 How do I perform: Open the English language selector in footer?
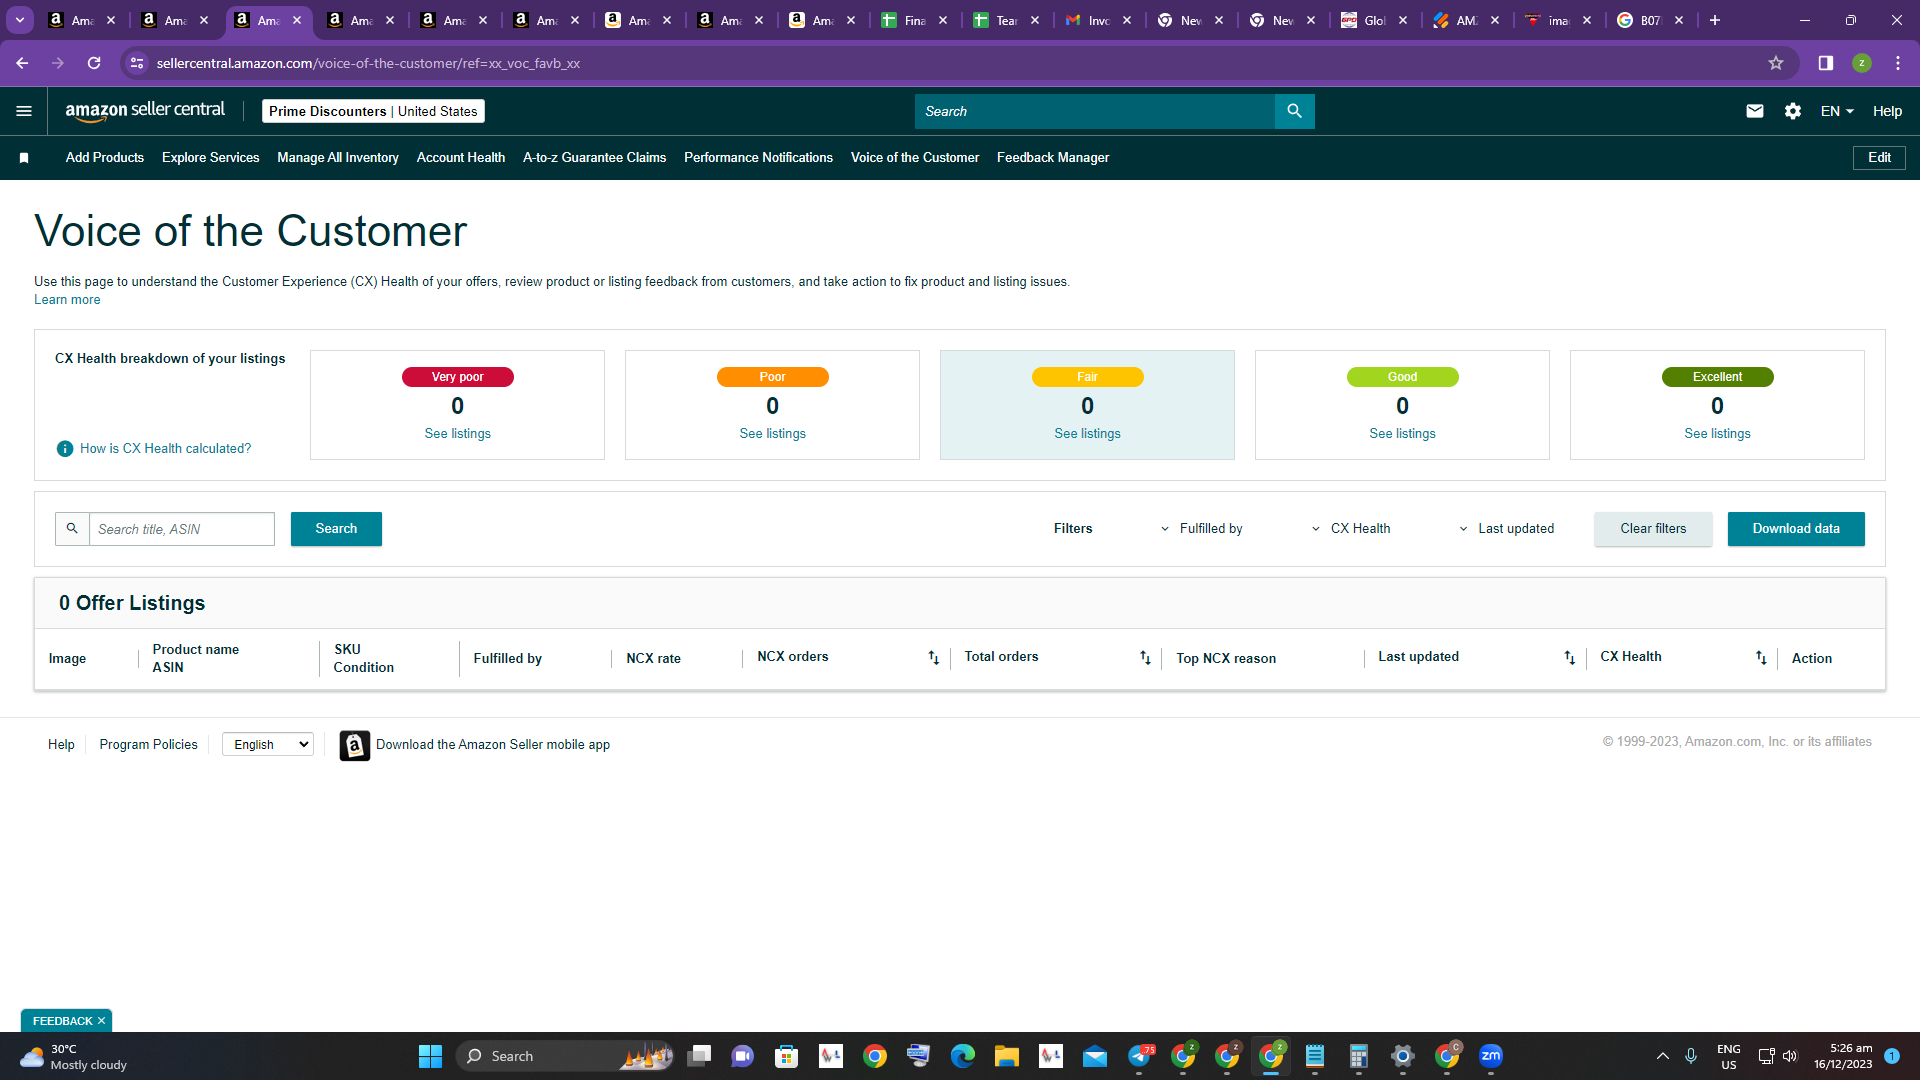click(x=268, y=745)
